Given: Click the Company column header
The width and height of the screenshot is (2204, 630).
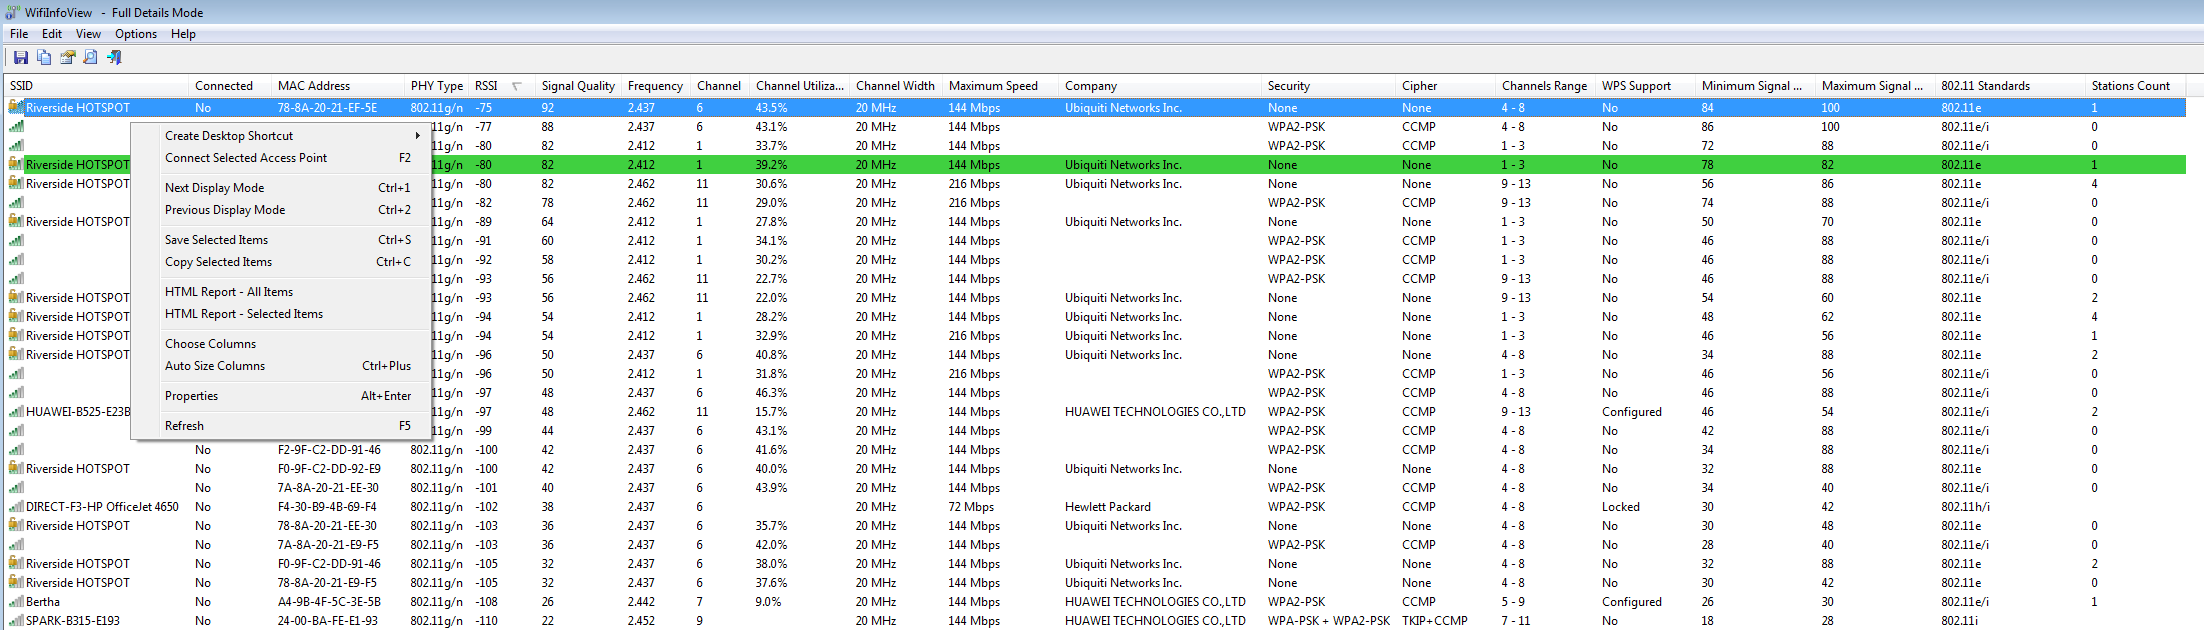Looking at the screenshot, I should 1091,86.
